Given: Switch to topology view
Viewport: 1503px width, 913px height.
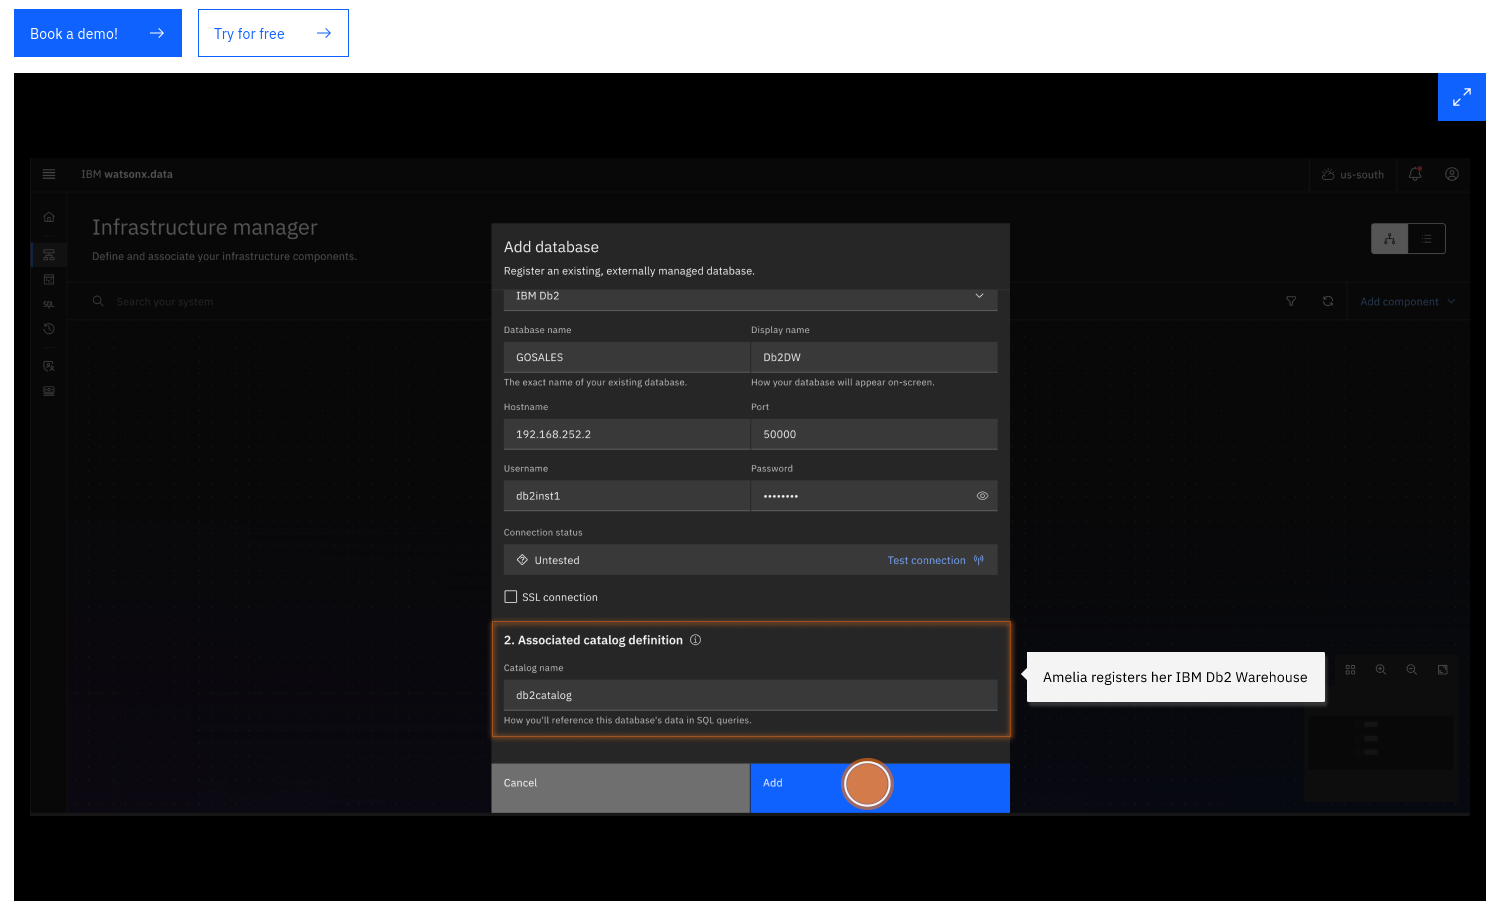Looking at the screenshot, I should [1390, 238].
